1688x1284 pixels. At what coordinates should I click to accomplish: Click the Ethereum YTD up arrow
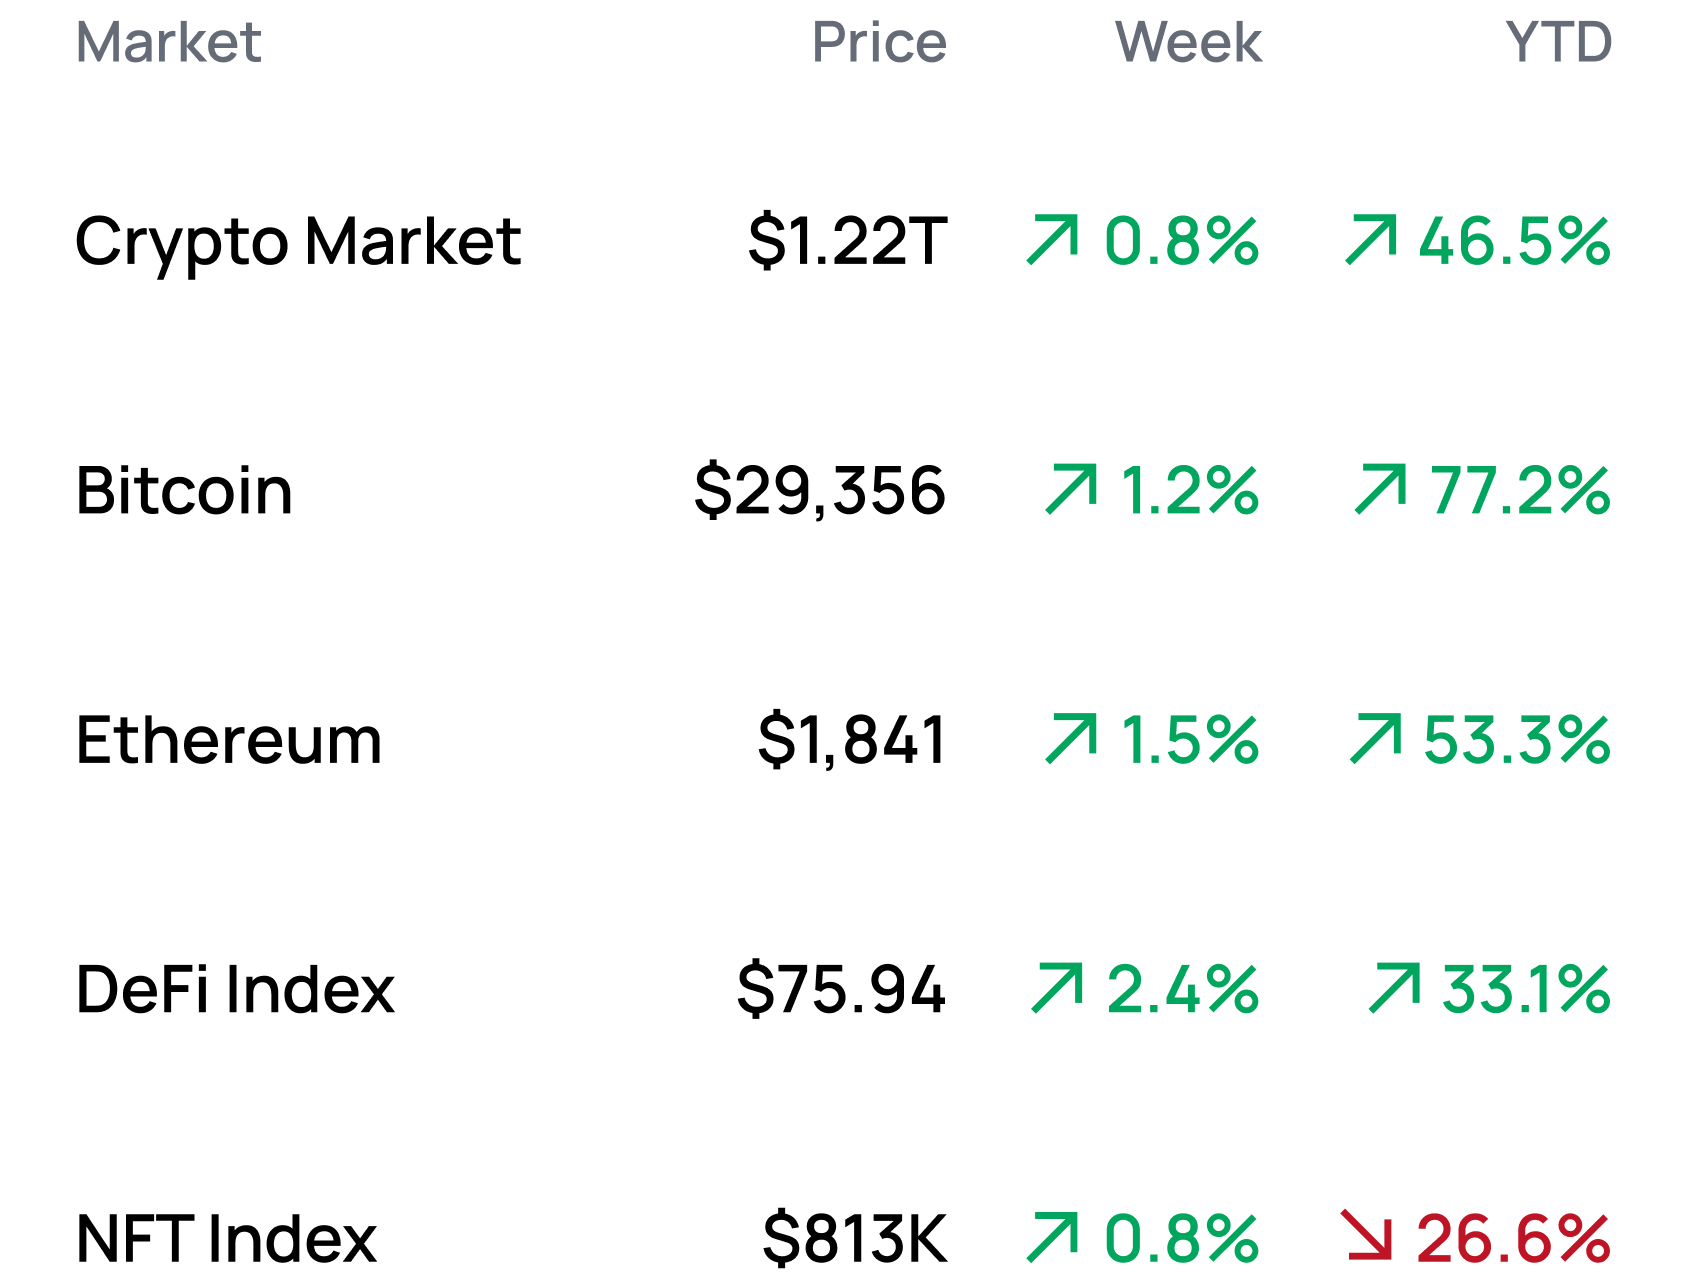1376,739
